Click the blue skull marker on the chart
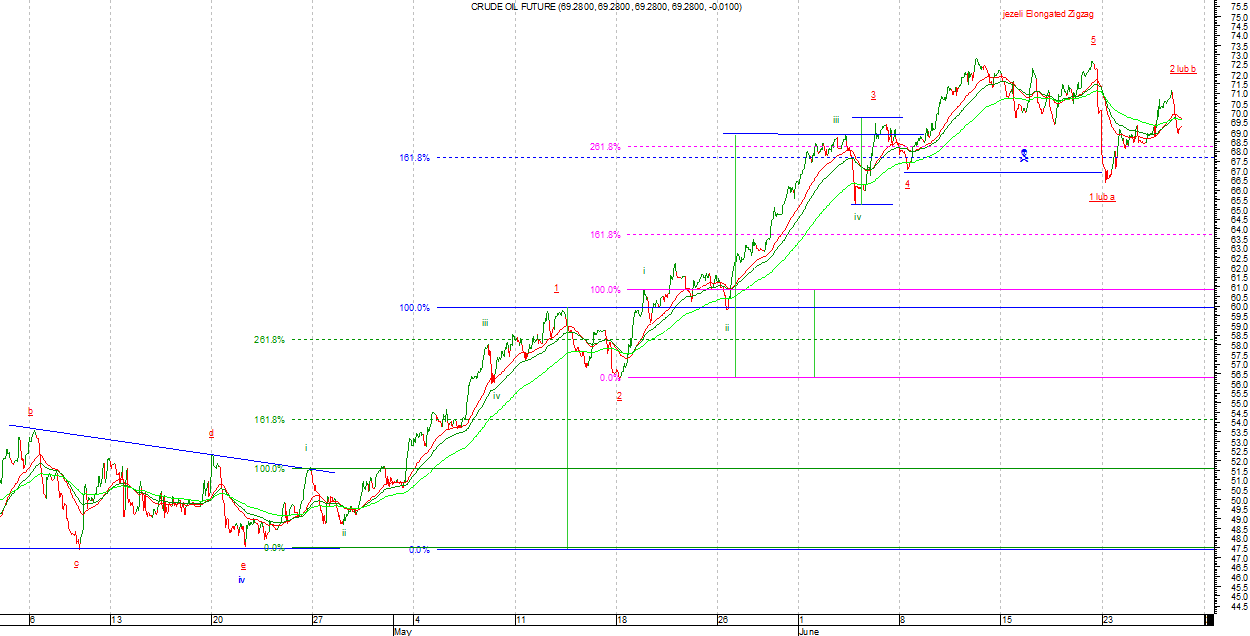 tap(1024, 155)
